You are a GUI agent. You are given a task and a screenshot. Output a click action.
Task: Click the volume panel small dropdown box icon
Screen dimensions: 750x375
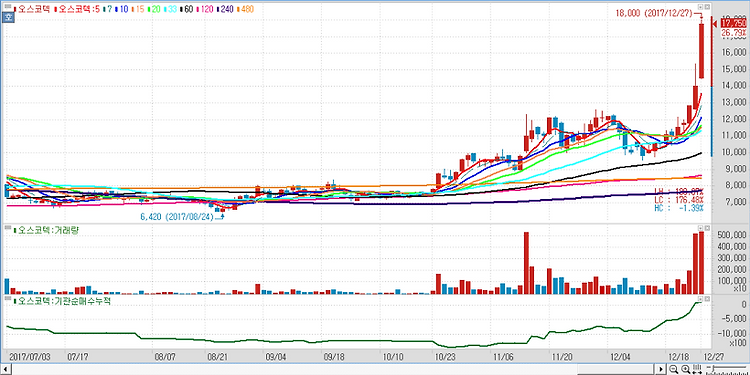click(700, 229)
